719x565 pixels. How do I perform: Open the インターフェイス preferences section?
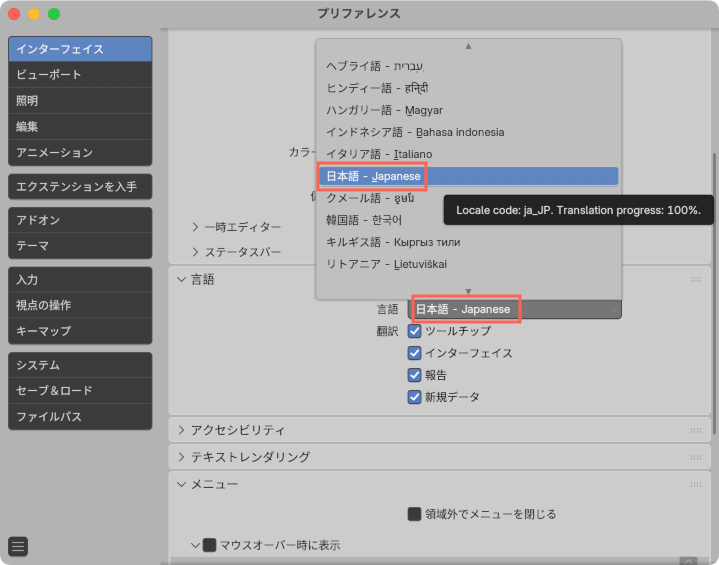80,49
